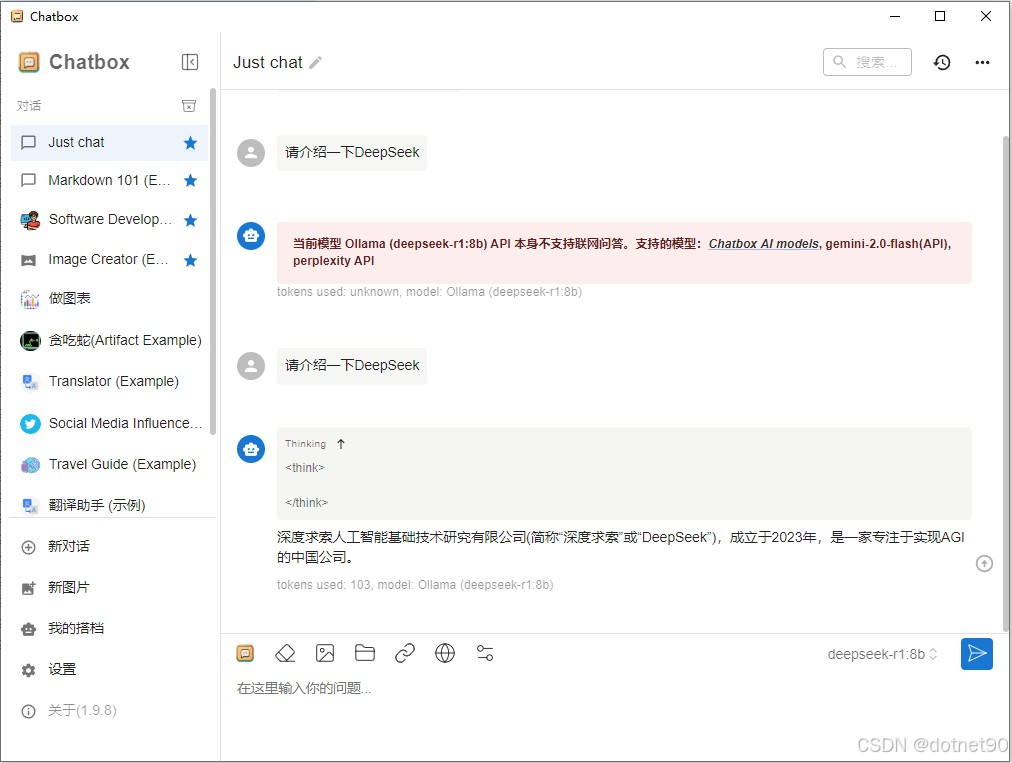Click the tokens used: 103 status text
This screenshot has width=1012, height=763.
point(415,585)
